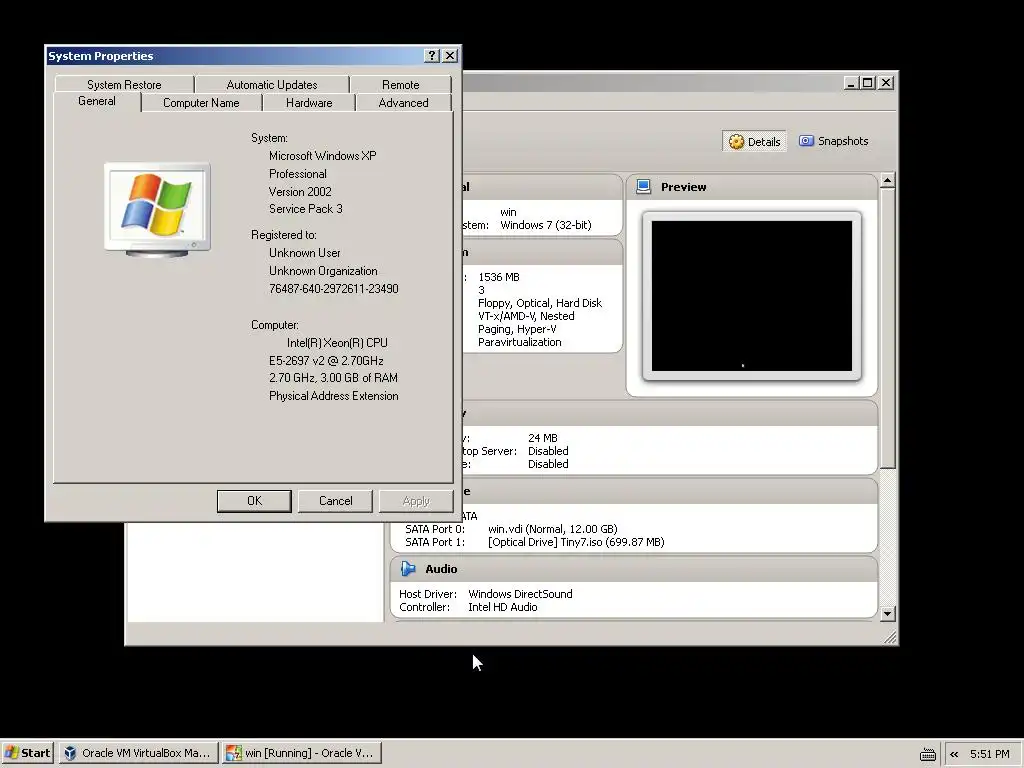Screen dimensions: 1024x768
Task: Click the keyboard icon in system tray
Action: click(x=927, y=754)
